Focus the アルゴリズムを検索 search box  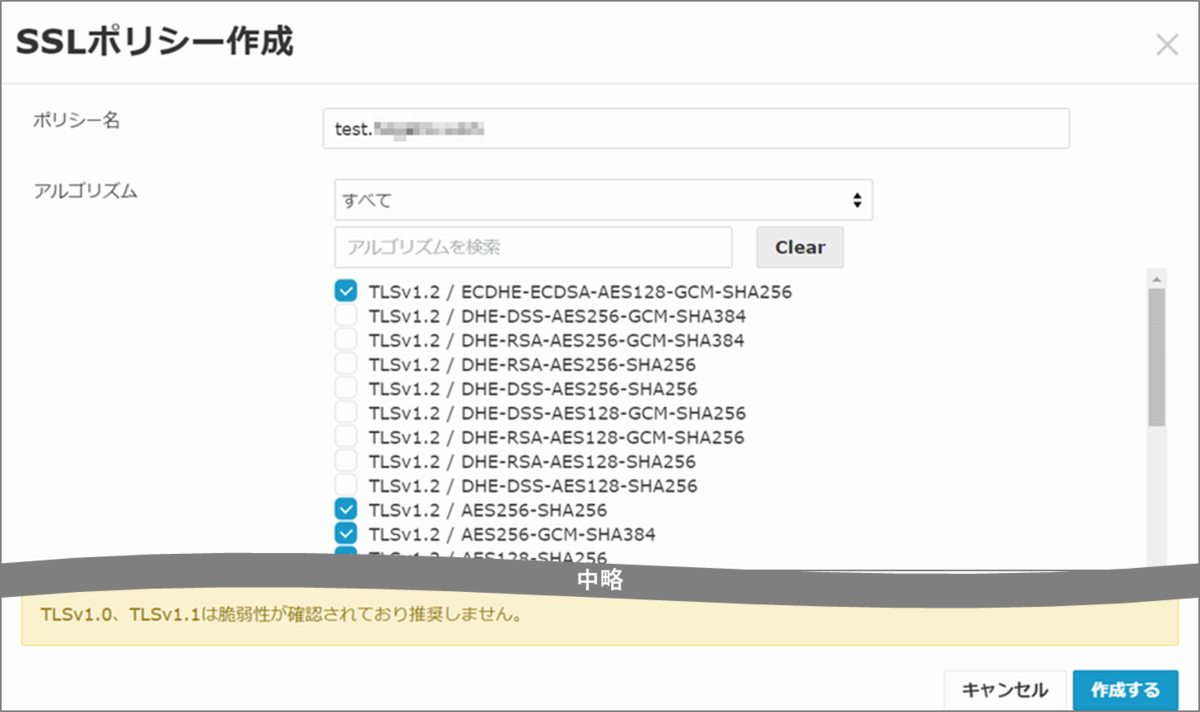coord(534,247)
